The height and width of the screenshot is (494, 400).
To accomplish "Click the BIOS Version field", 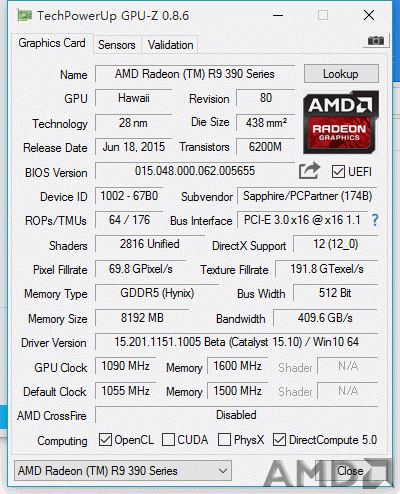I will [195, 171].
